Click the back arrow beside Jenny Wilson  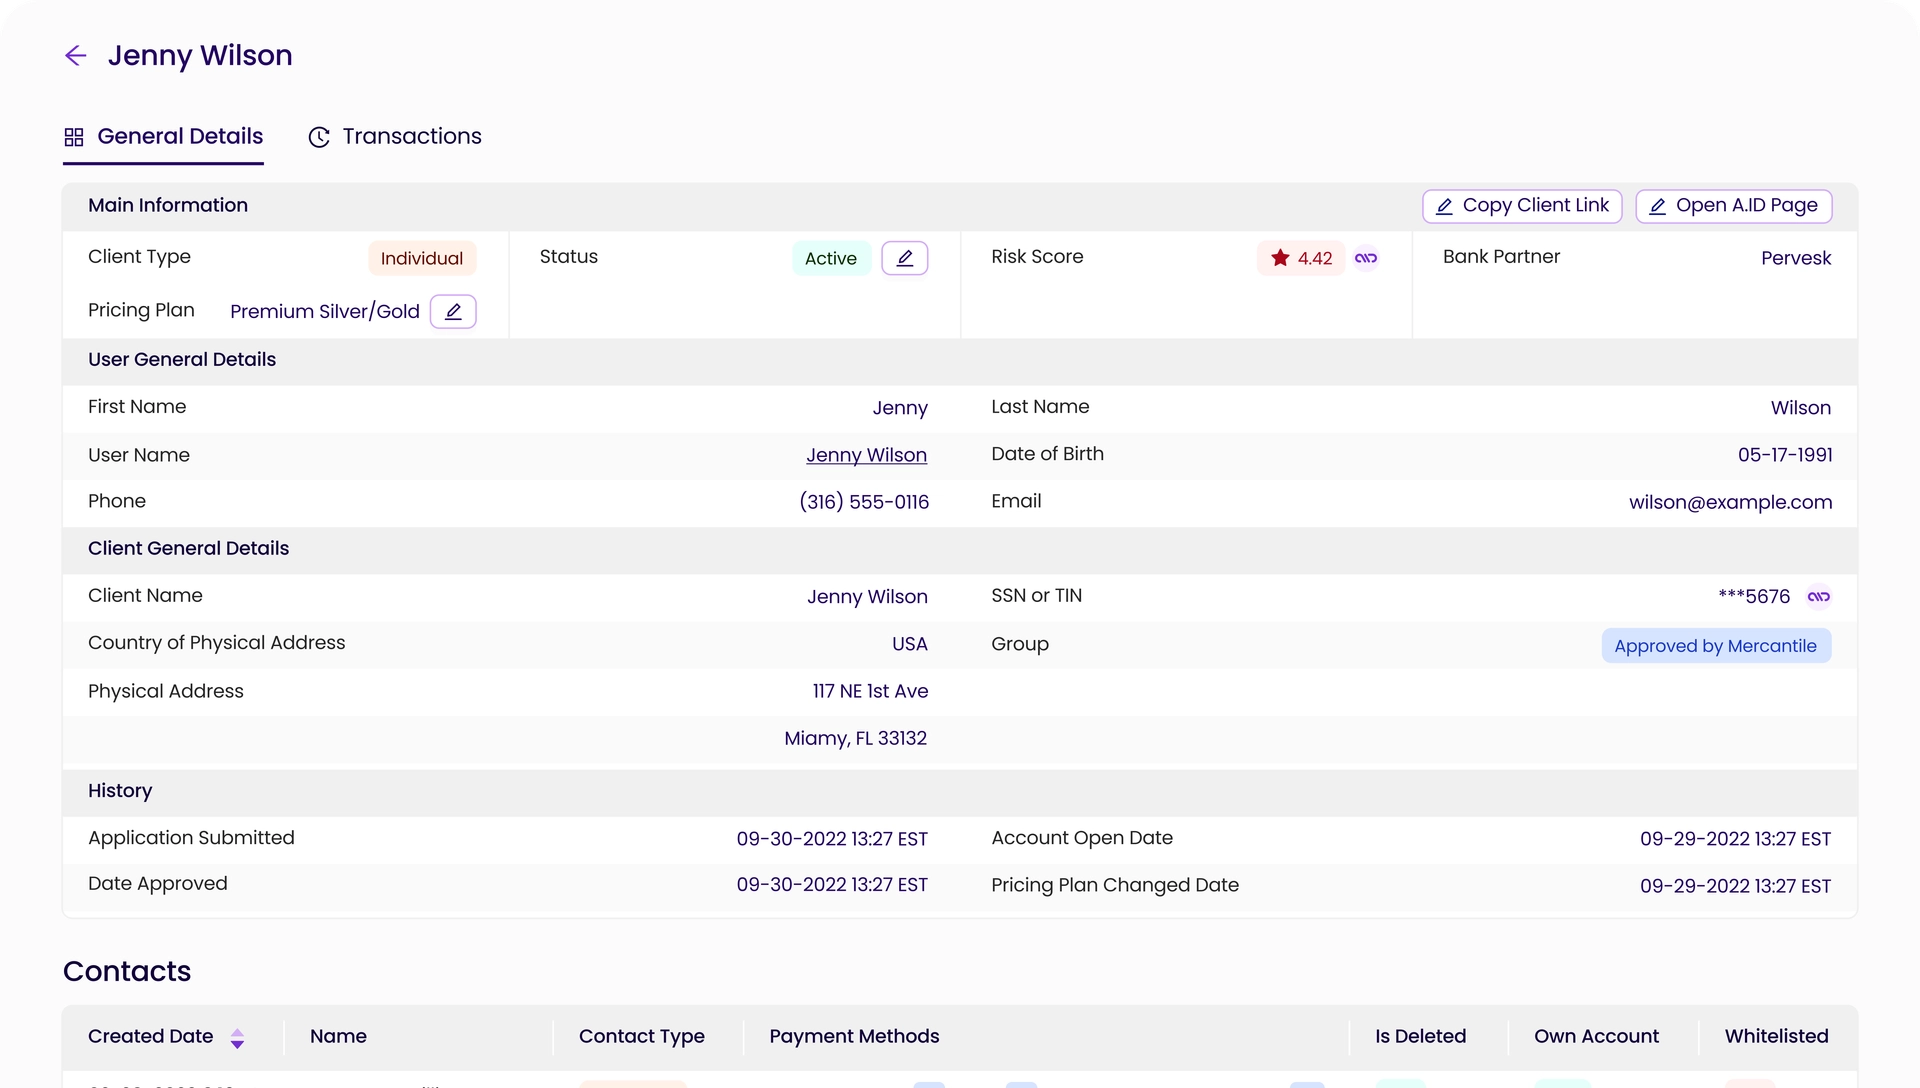click(76, 56)
